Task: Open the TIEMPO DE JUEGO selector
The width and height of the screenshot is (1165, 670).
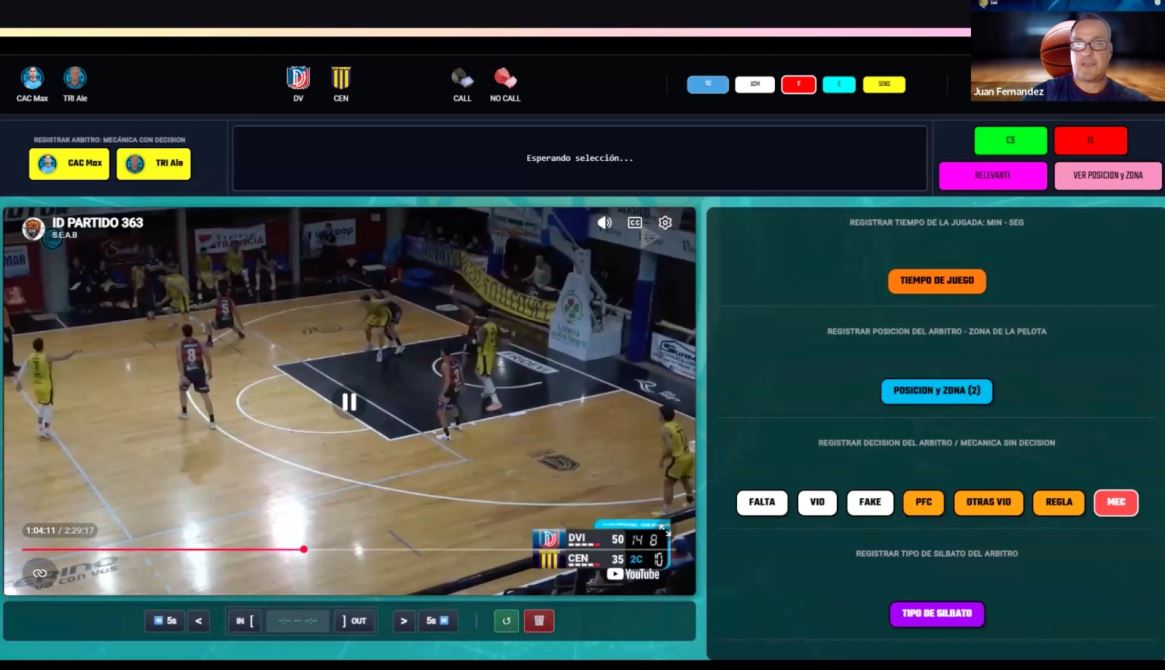Action: tap(936, 281)
